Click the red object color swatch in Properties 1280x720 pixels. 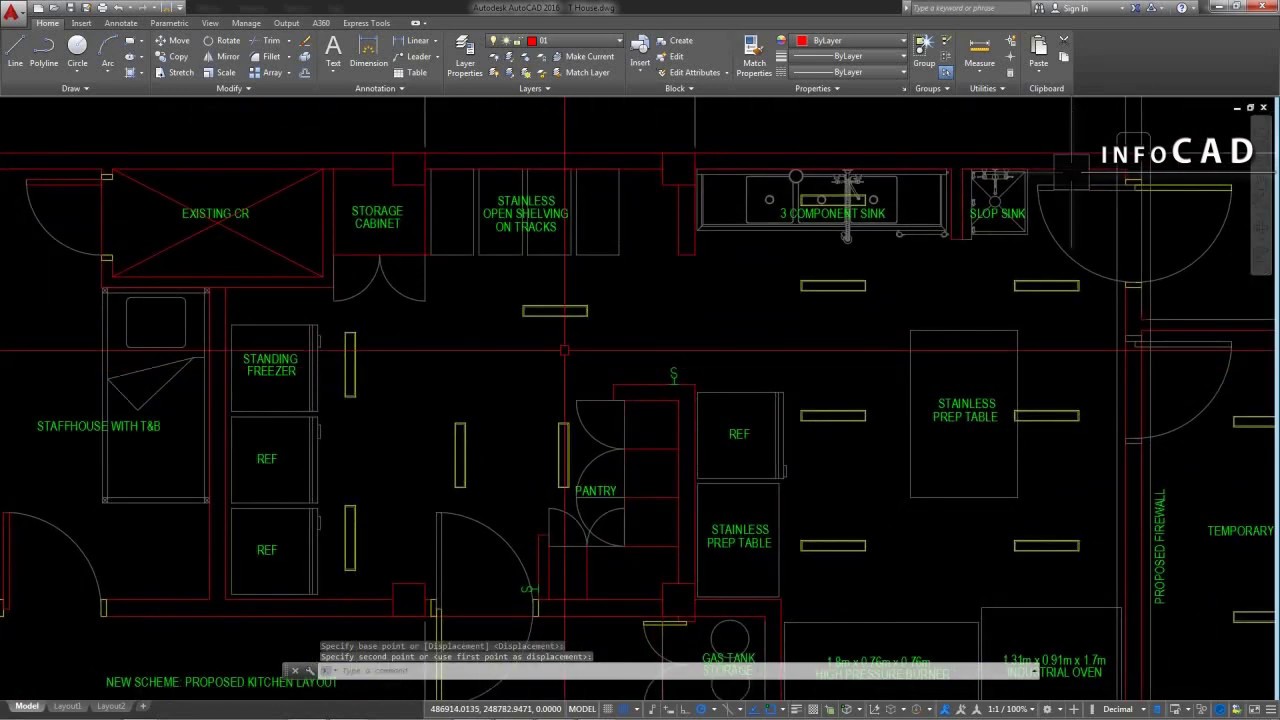point(802,41)
